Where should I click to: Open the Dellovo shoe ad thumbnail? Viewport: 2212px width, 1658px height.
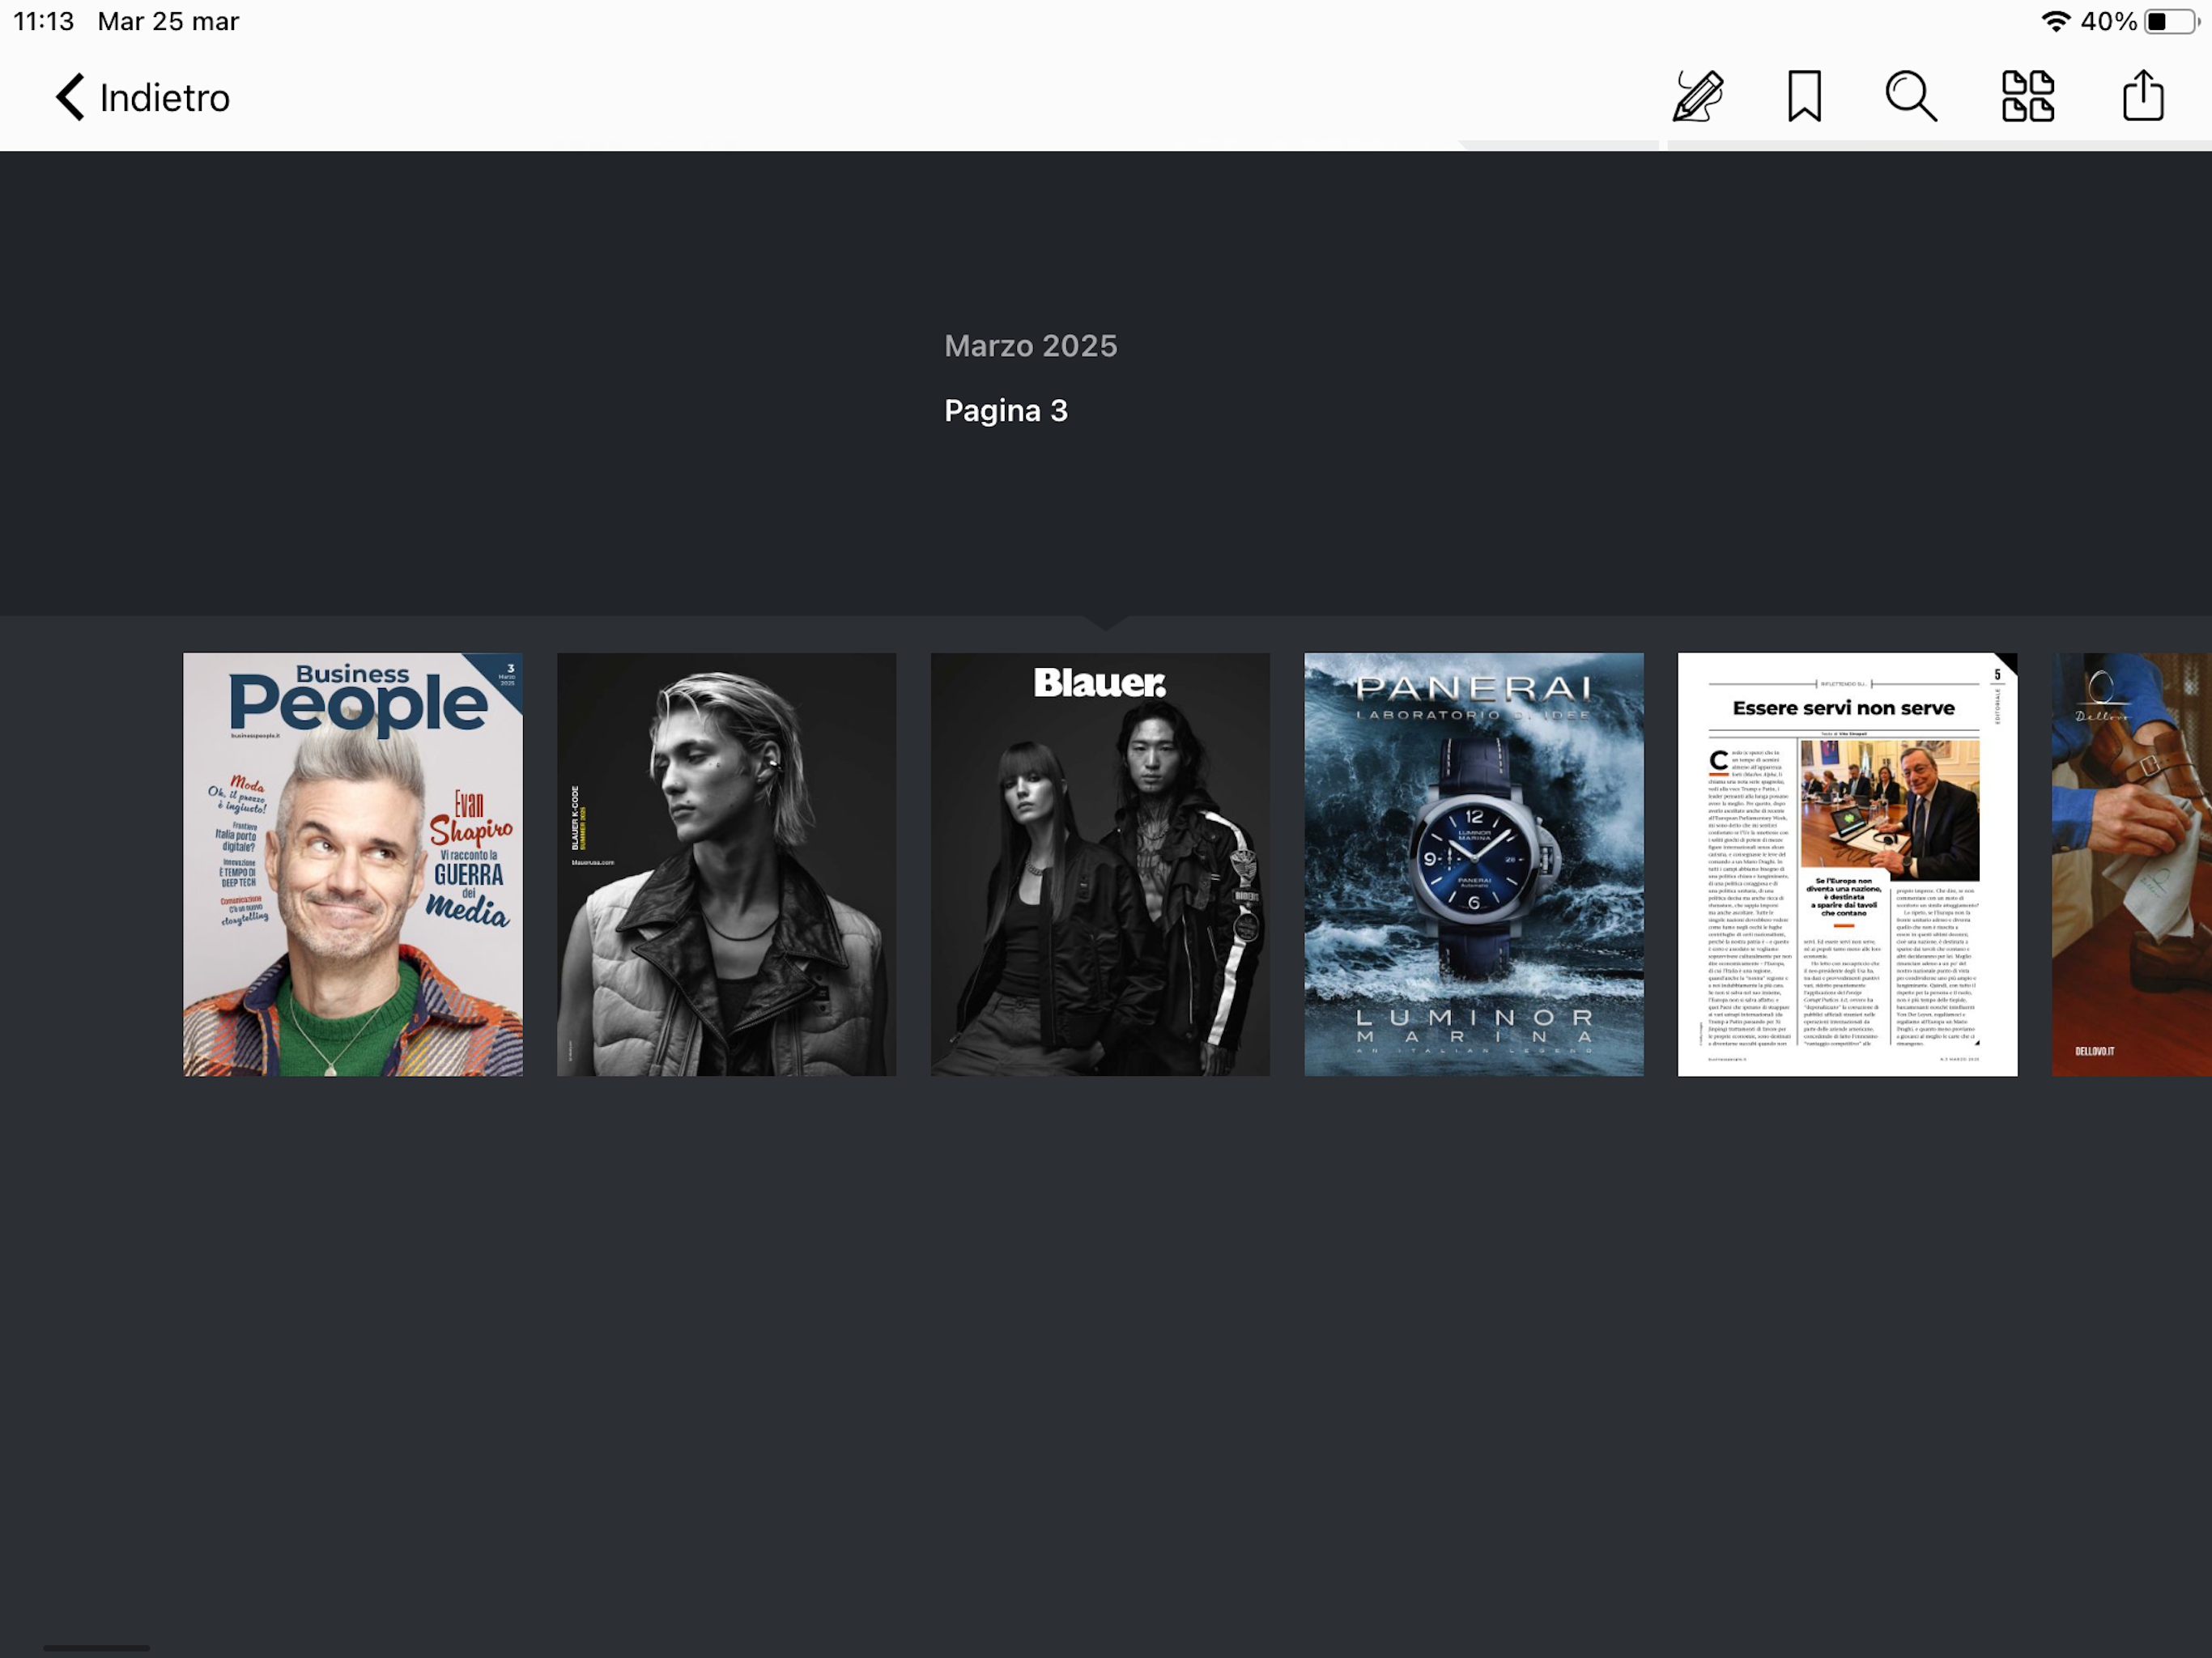[x=2132, y=864]
